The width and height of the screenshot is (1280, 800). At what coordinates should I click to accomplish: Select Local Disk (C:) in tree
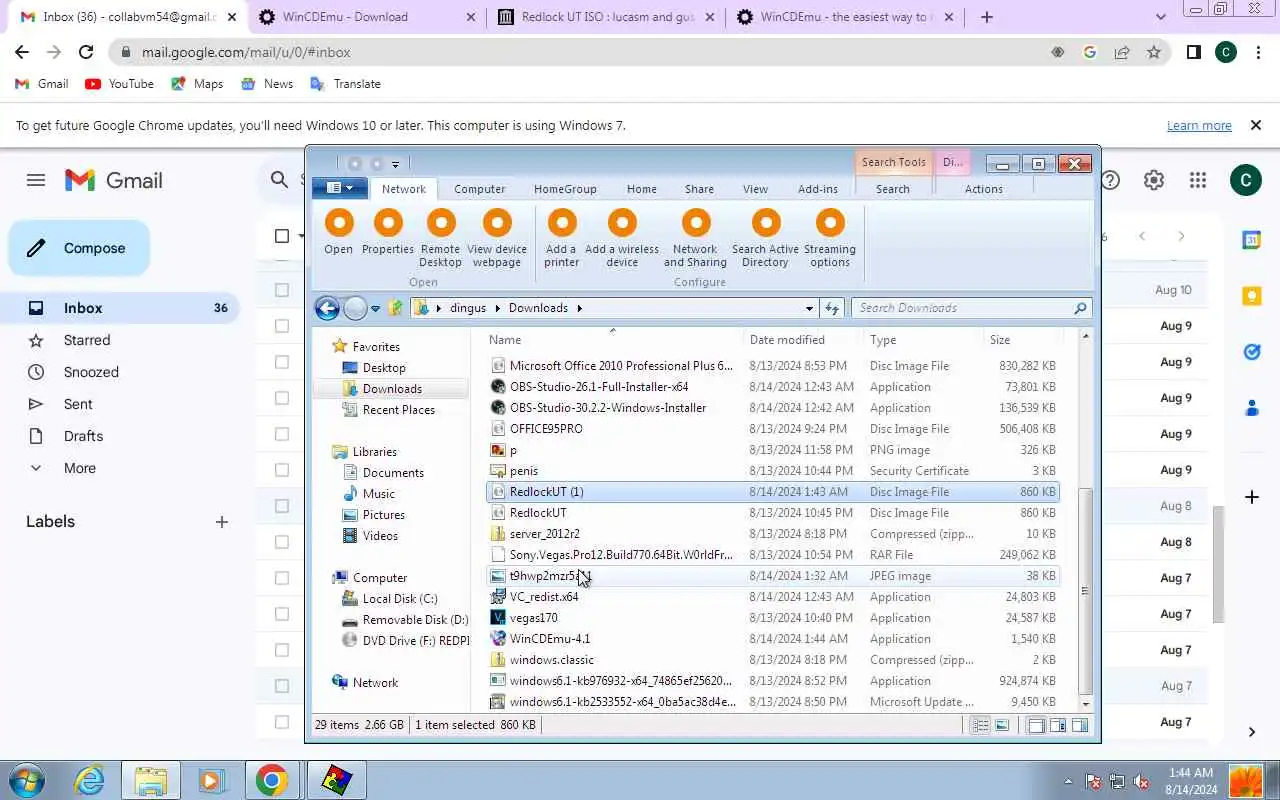click(400, 599)
